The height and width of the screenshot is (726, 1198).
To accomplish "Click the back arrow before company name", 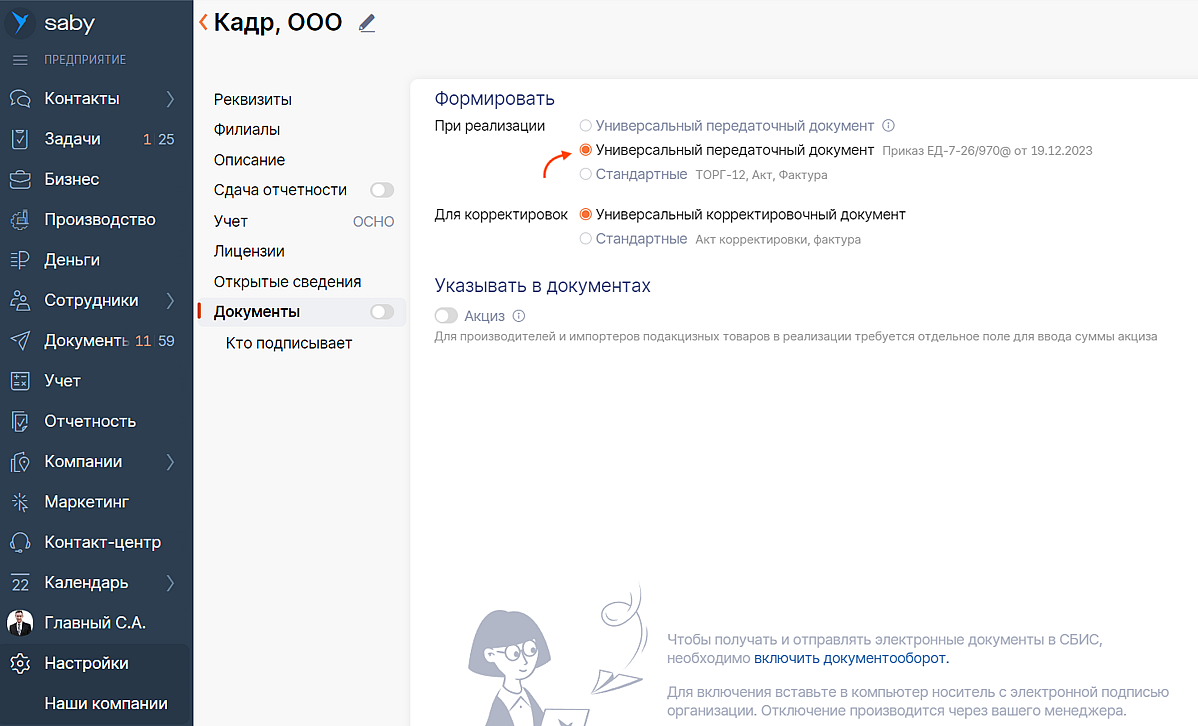I will click(x=204, y=22).
